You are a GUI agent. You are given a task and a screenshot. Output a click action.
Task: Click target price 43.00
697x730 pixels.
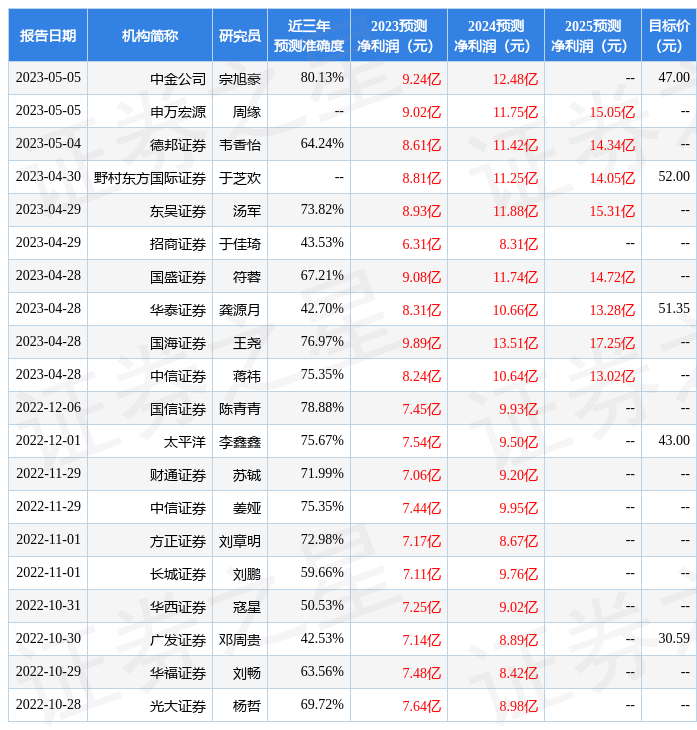coord(674,440)
